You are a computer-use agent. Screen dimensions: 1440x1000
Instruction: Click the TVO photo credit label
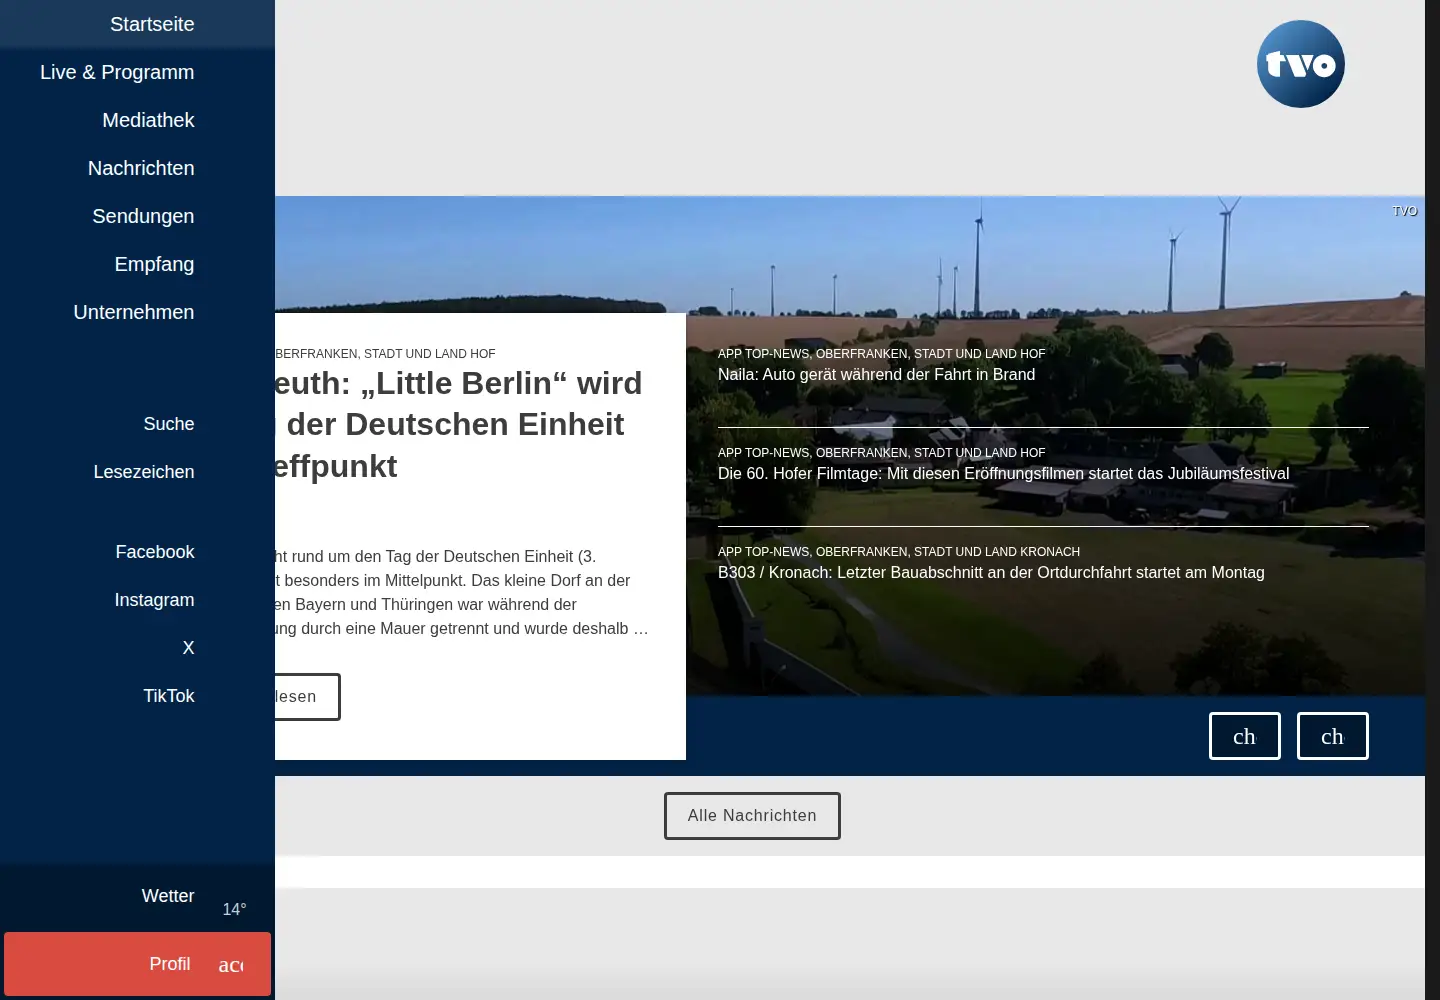click(1405, 211)
